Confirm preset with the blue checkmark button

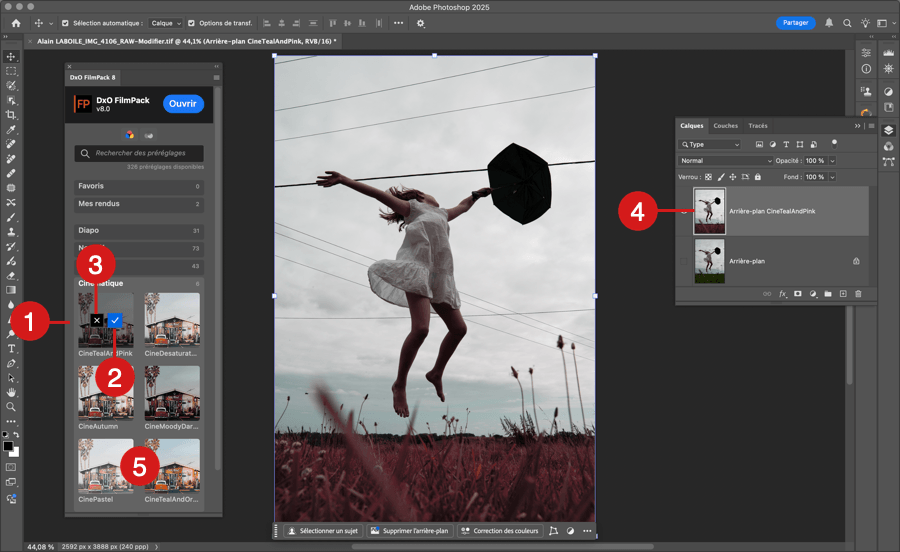click(115, 320)
